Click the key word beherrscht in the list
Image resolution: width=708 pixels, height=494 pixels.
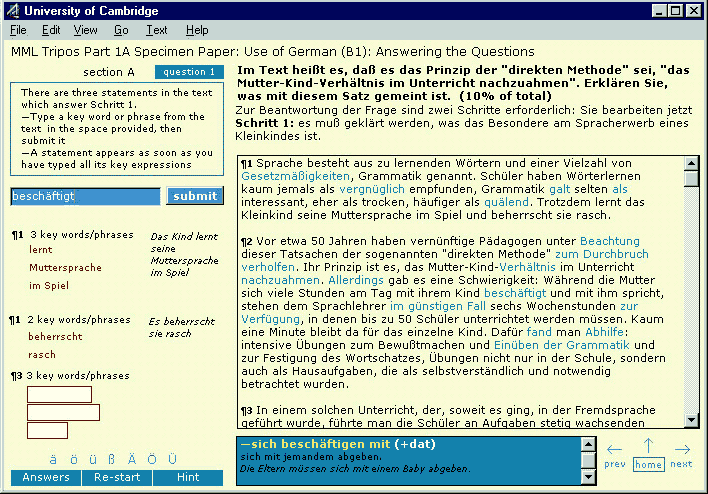55,337
